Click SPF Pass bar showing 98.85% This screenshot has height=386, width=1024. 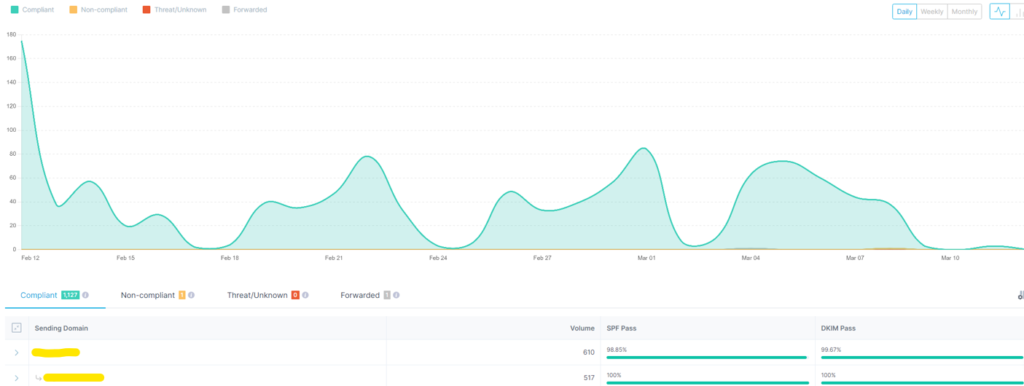click(707, 357)
